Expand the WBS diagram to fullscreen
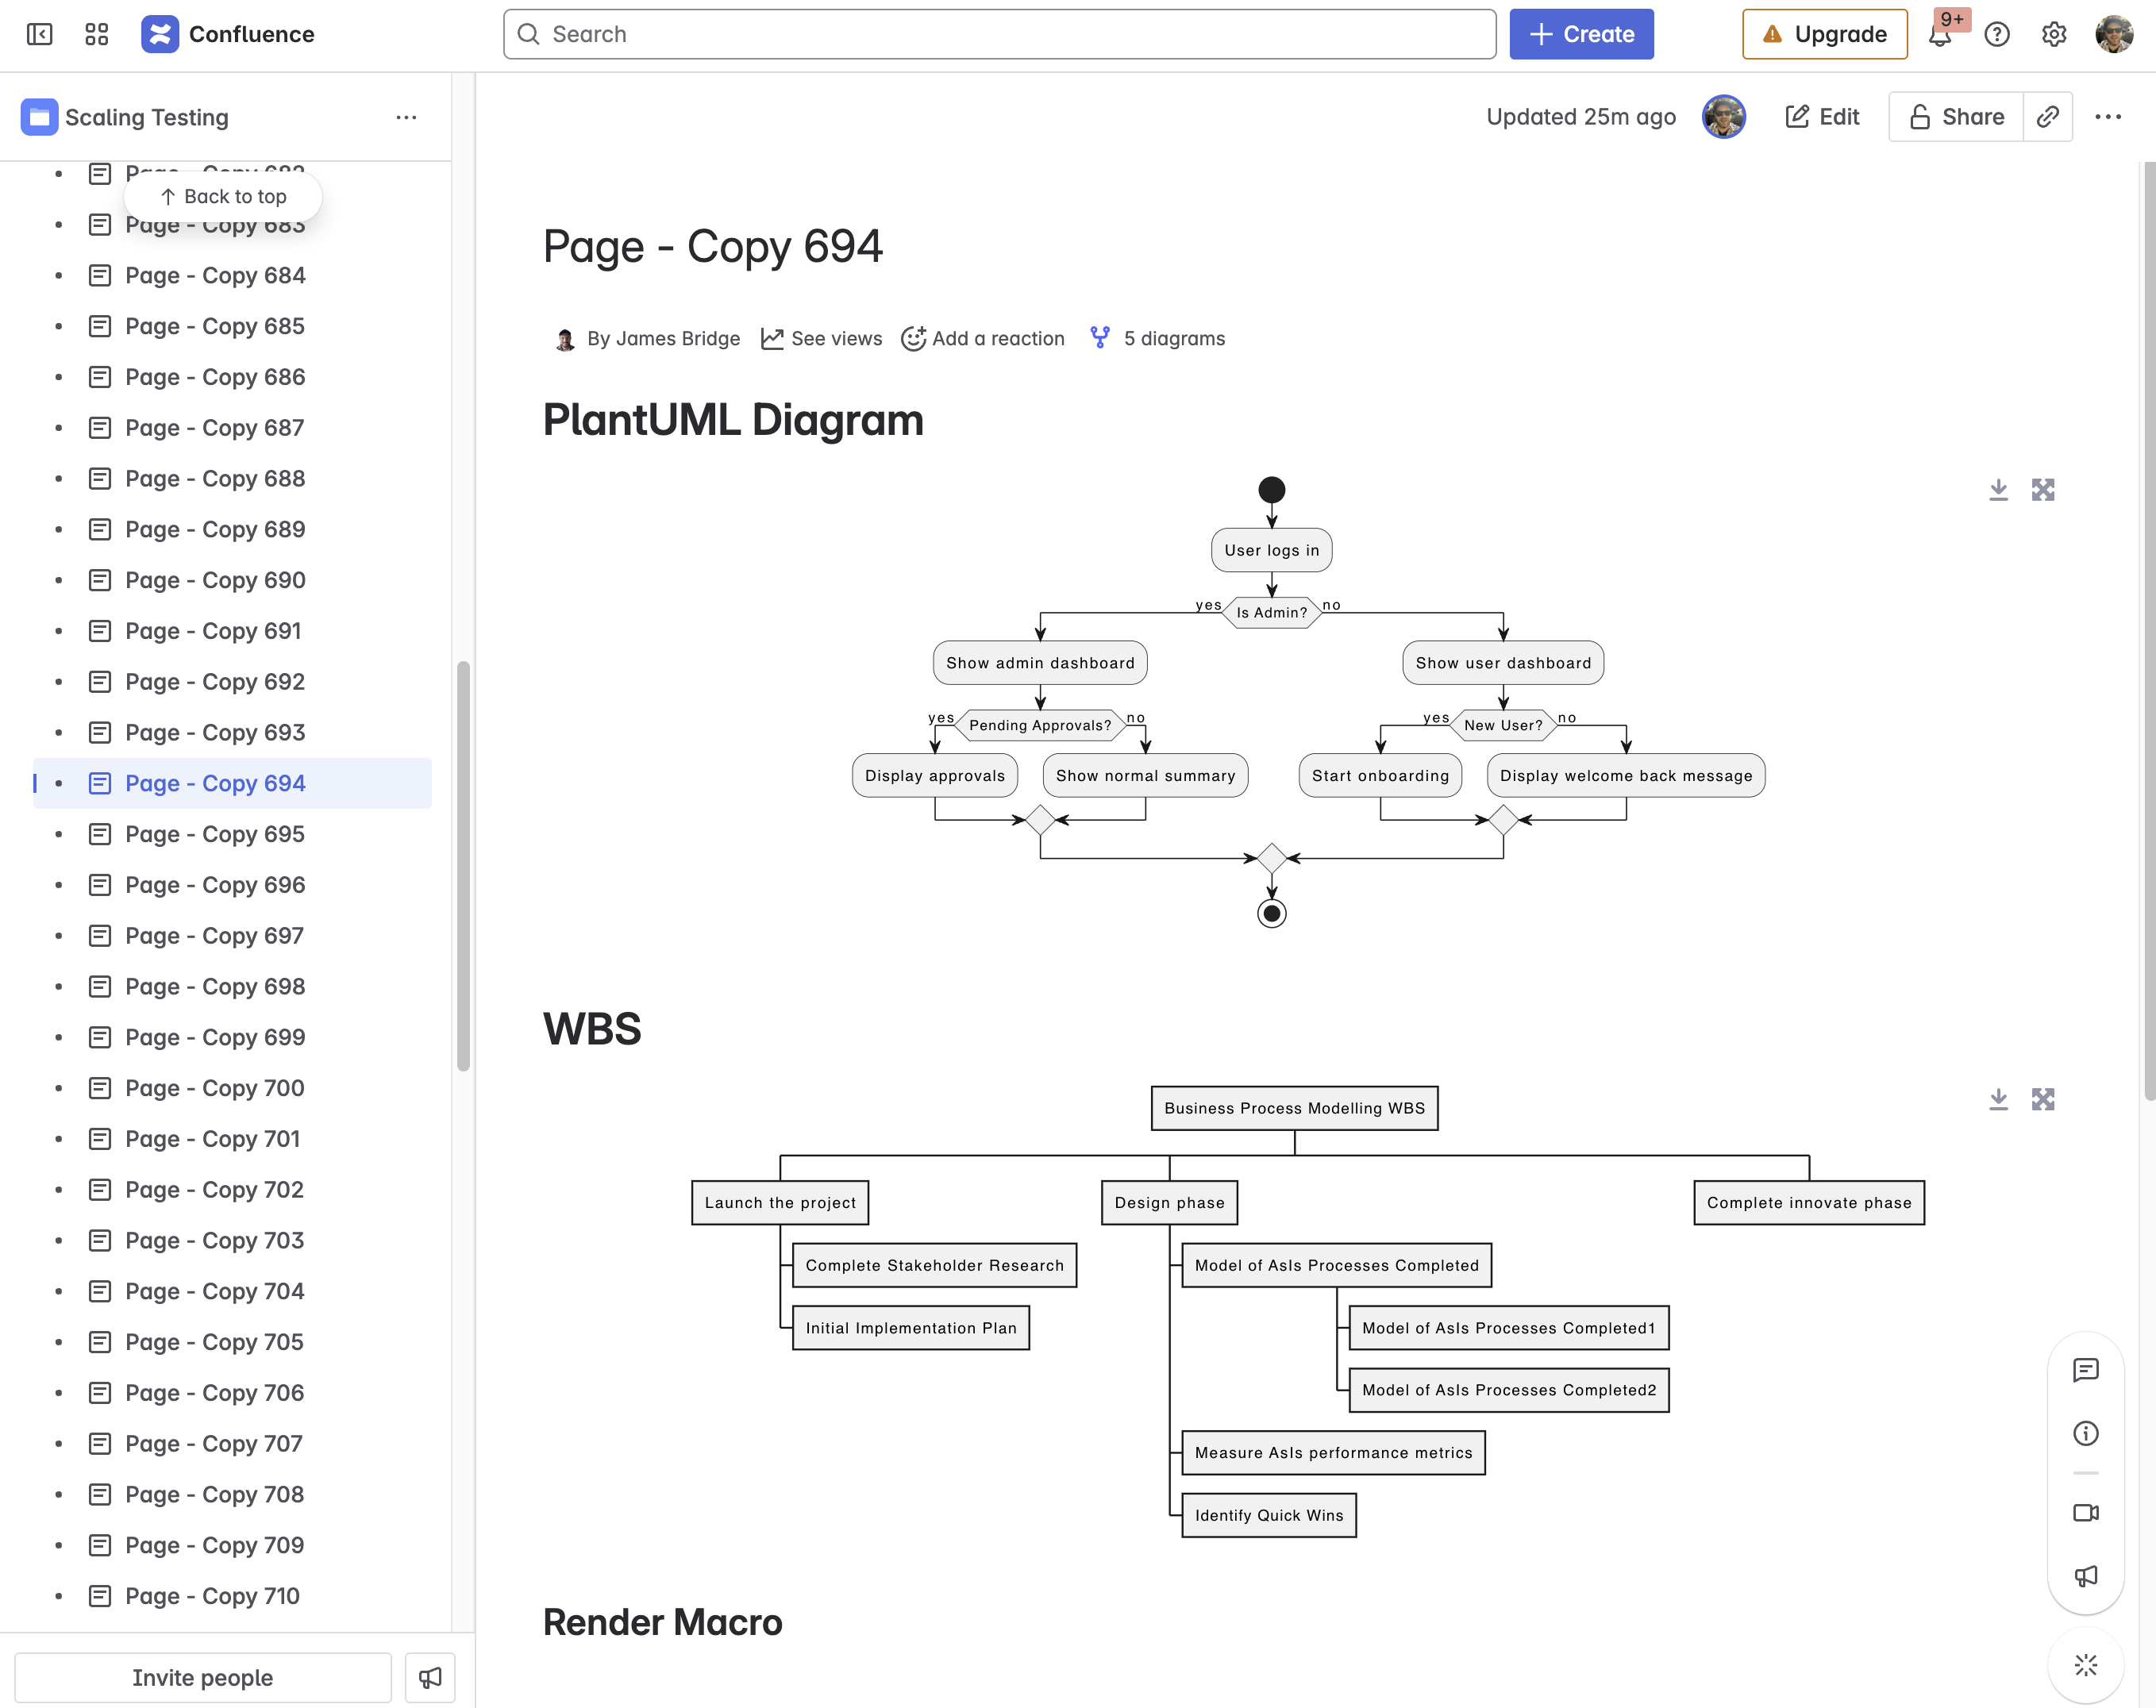The image size is (2156, 1708). 2043,1099
